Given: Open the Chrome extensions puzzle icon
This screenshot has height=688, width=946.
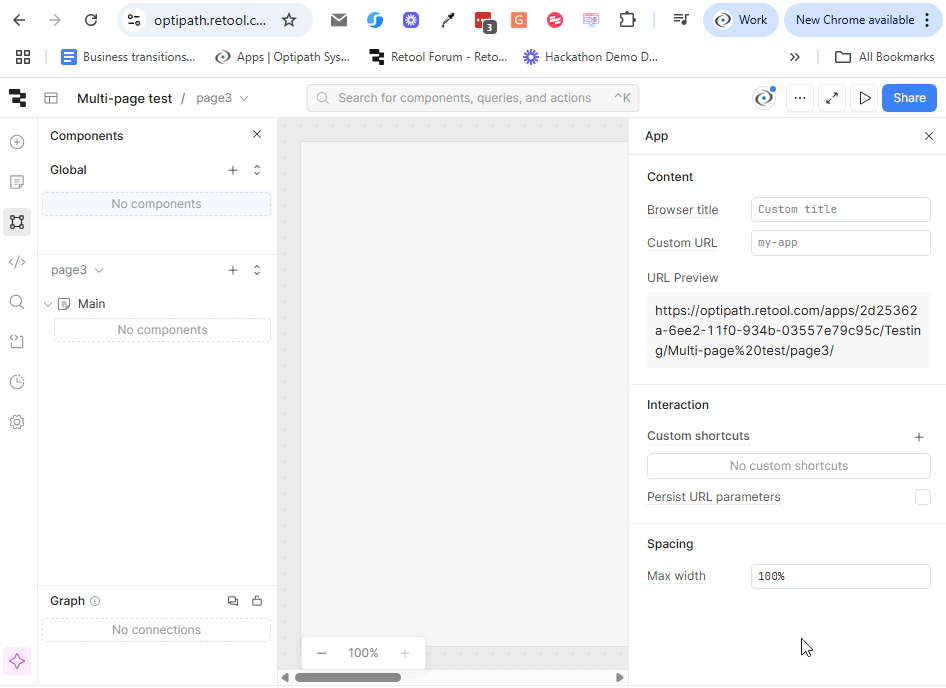Looking at the screenshot, I should click(627, 20).
